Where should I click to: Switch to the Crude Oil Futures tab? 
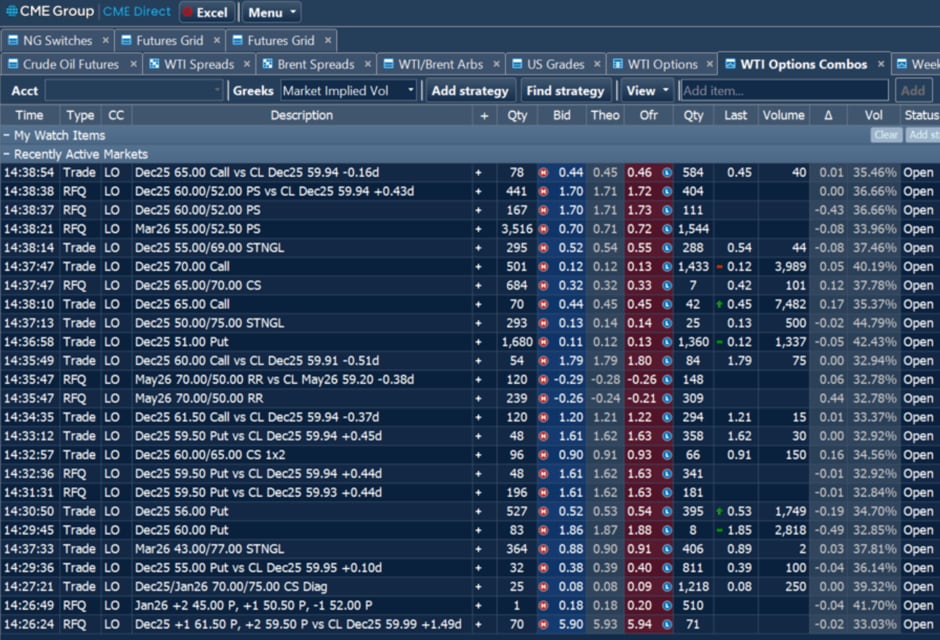(x=71, y=64)
